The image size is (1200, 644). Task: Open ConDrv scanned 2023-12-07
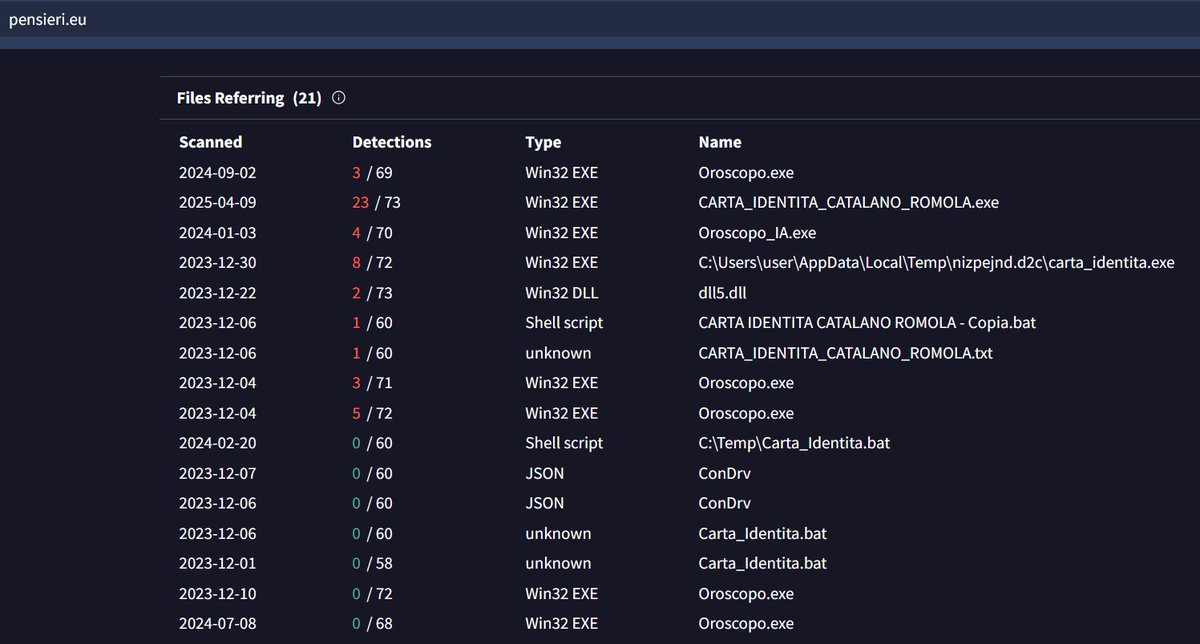click(x=724, y=473)
